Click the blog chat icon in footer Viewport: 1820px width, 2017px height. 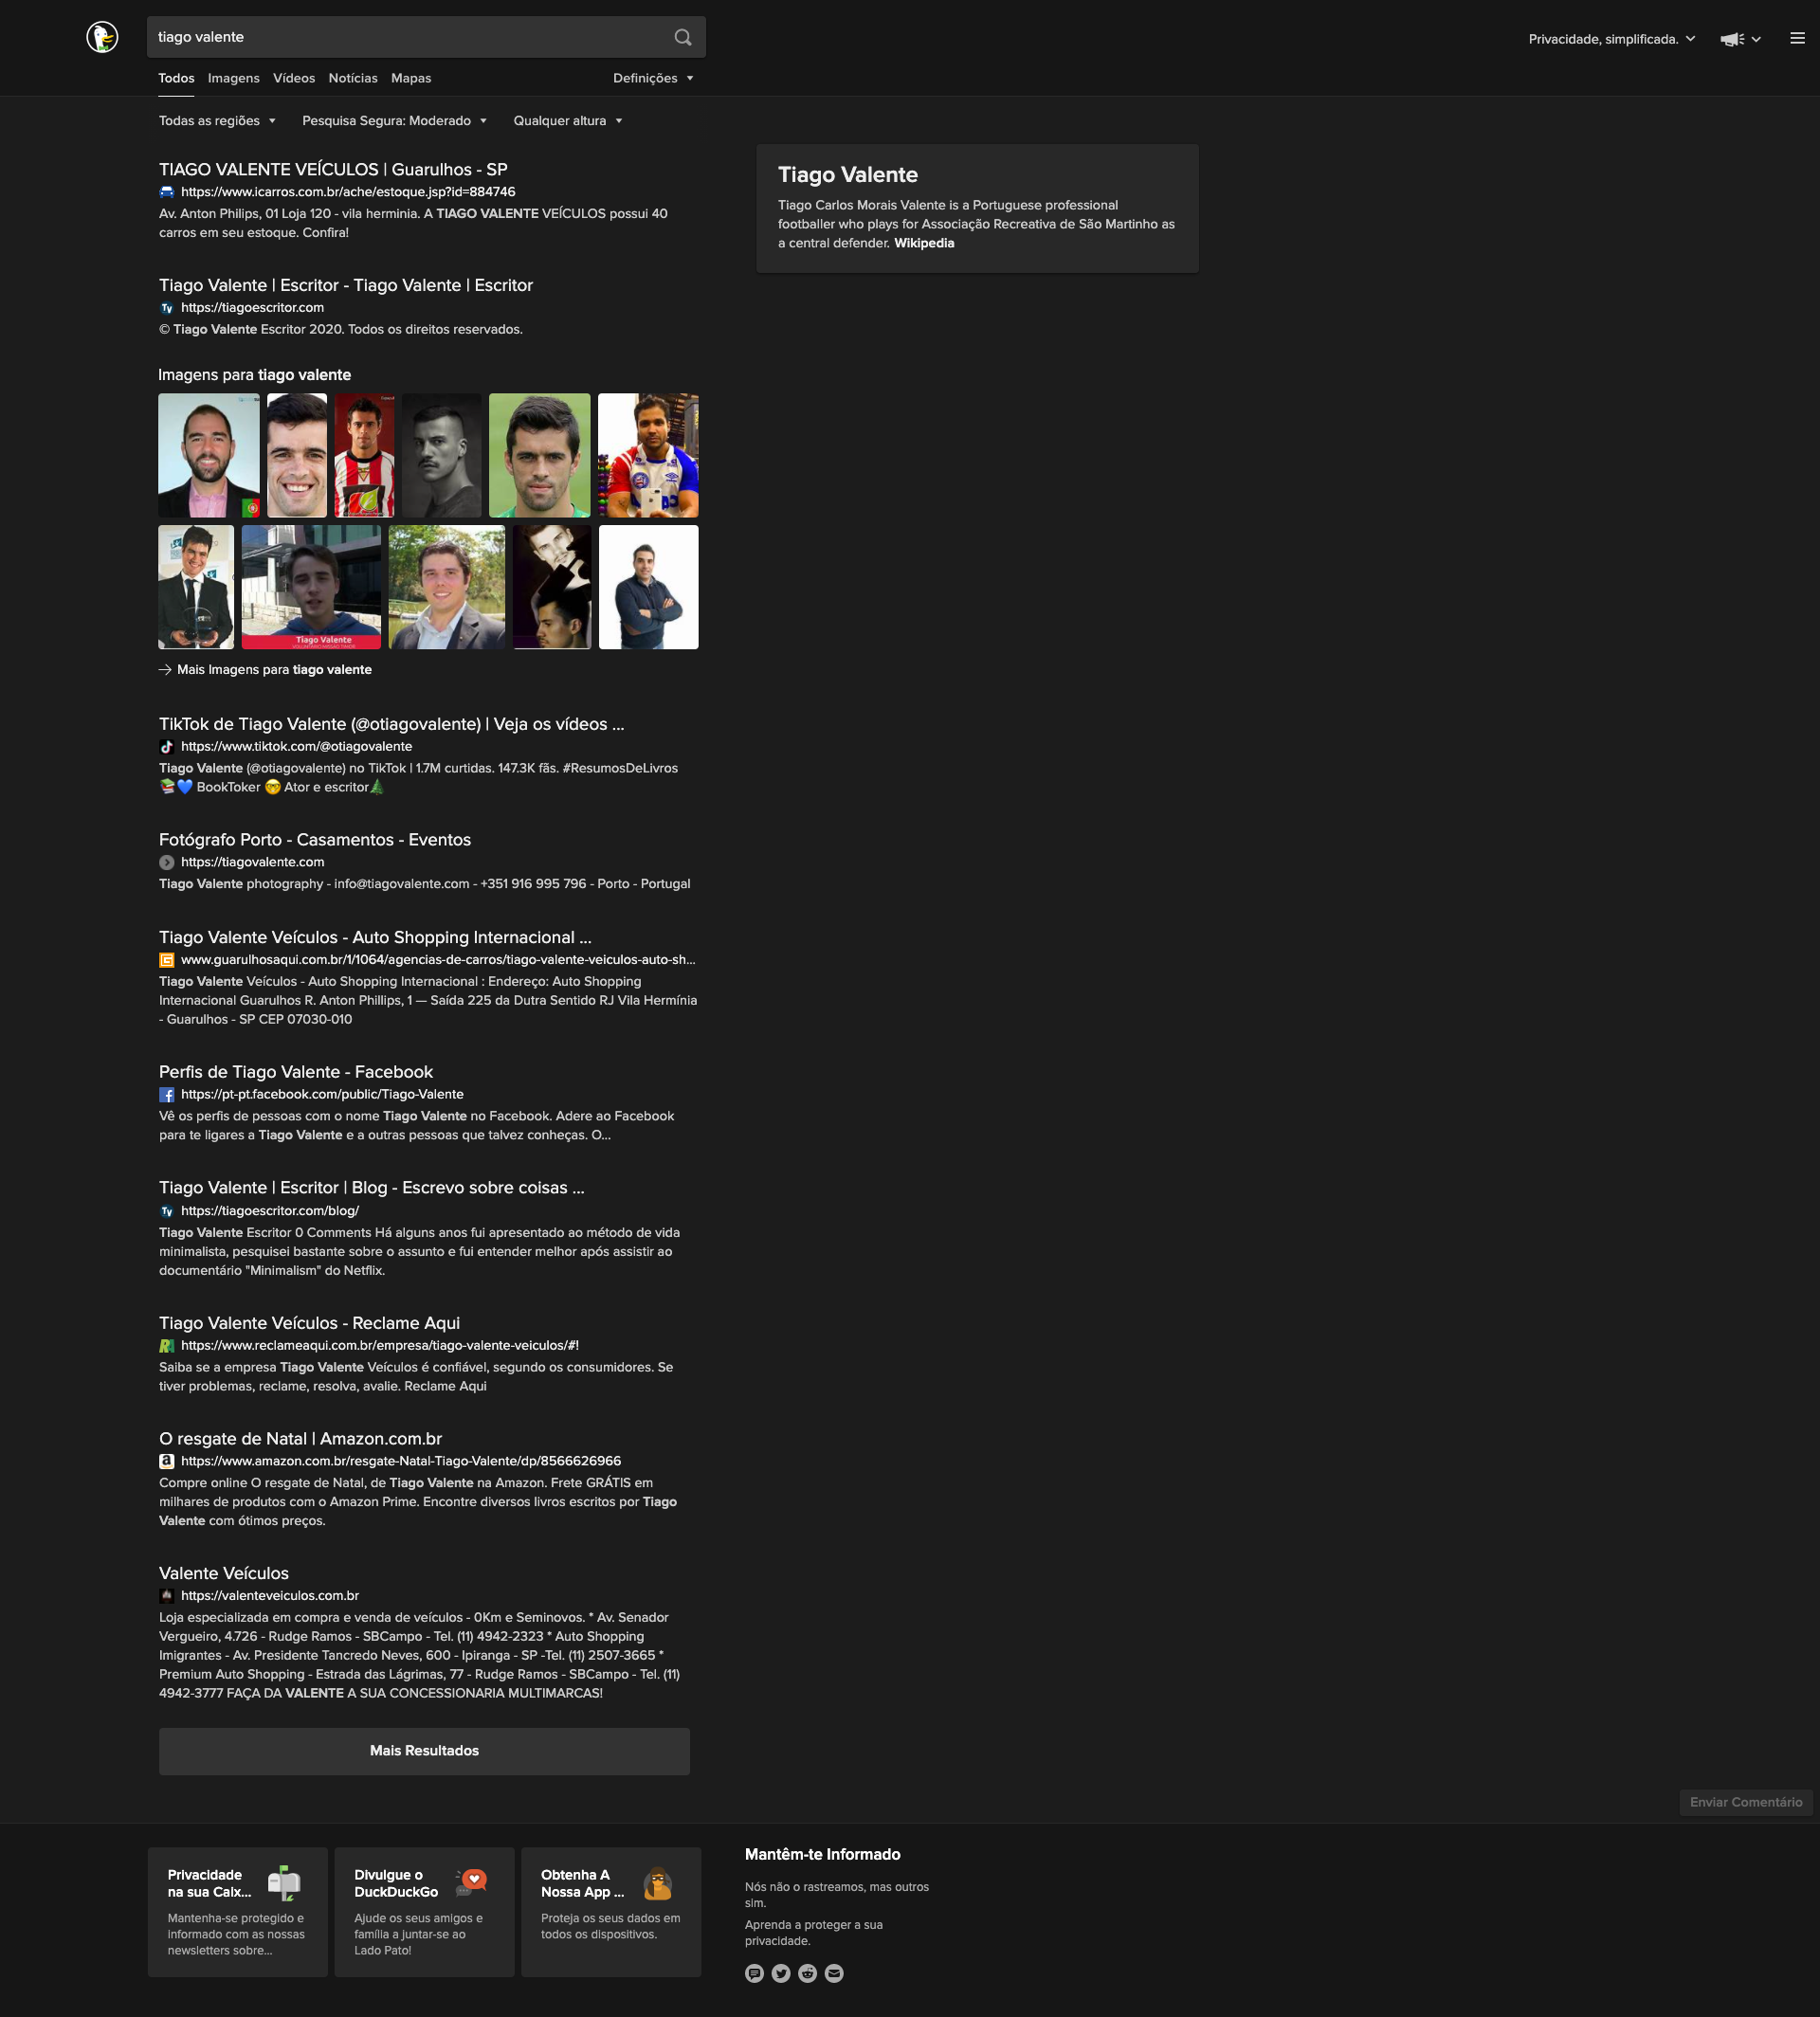click(755, 1973)
